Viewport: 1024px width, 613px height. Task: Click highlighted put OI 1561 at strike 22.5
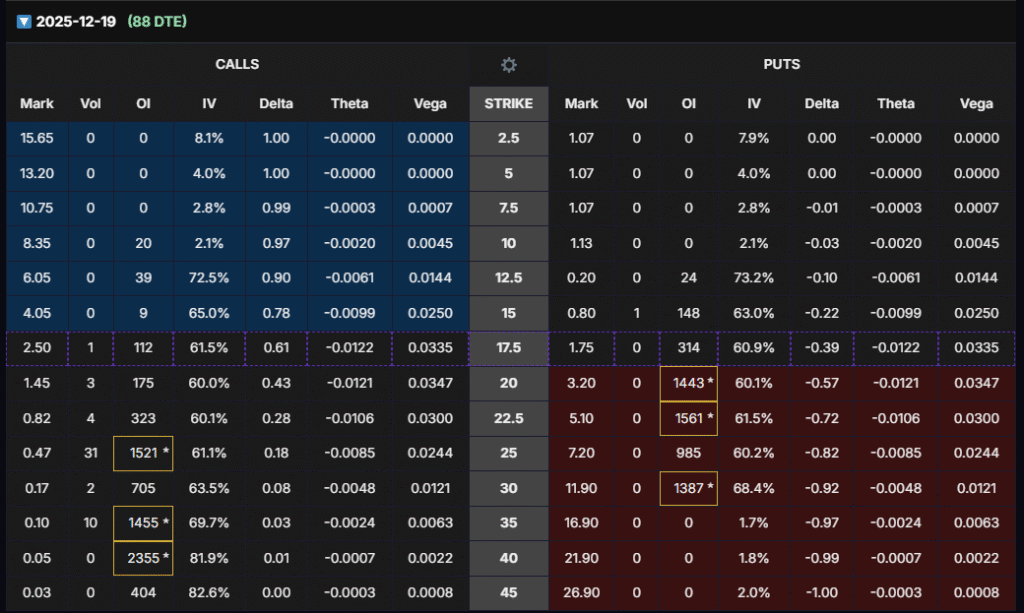click(688, 419)
